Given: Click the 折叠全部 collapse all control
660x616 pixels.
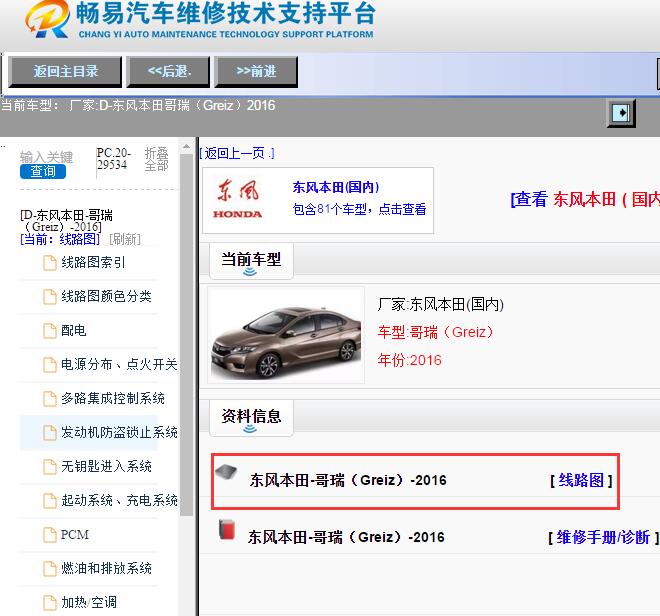Looking at the screenshot, I should tap(157, 159).
